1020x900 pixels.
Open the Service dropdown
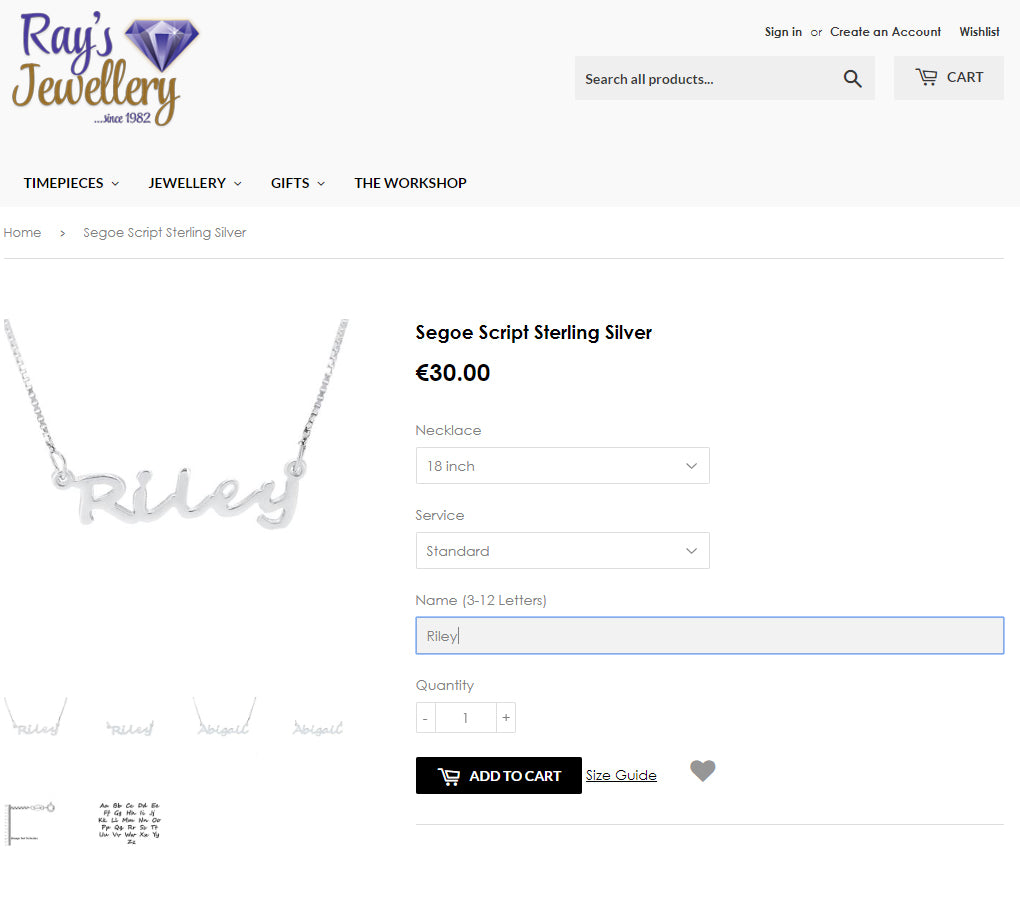point(563,551)
